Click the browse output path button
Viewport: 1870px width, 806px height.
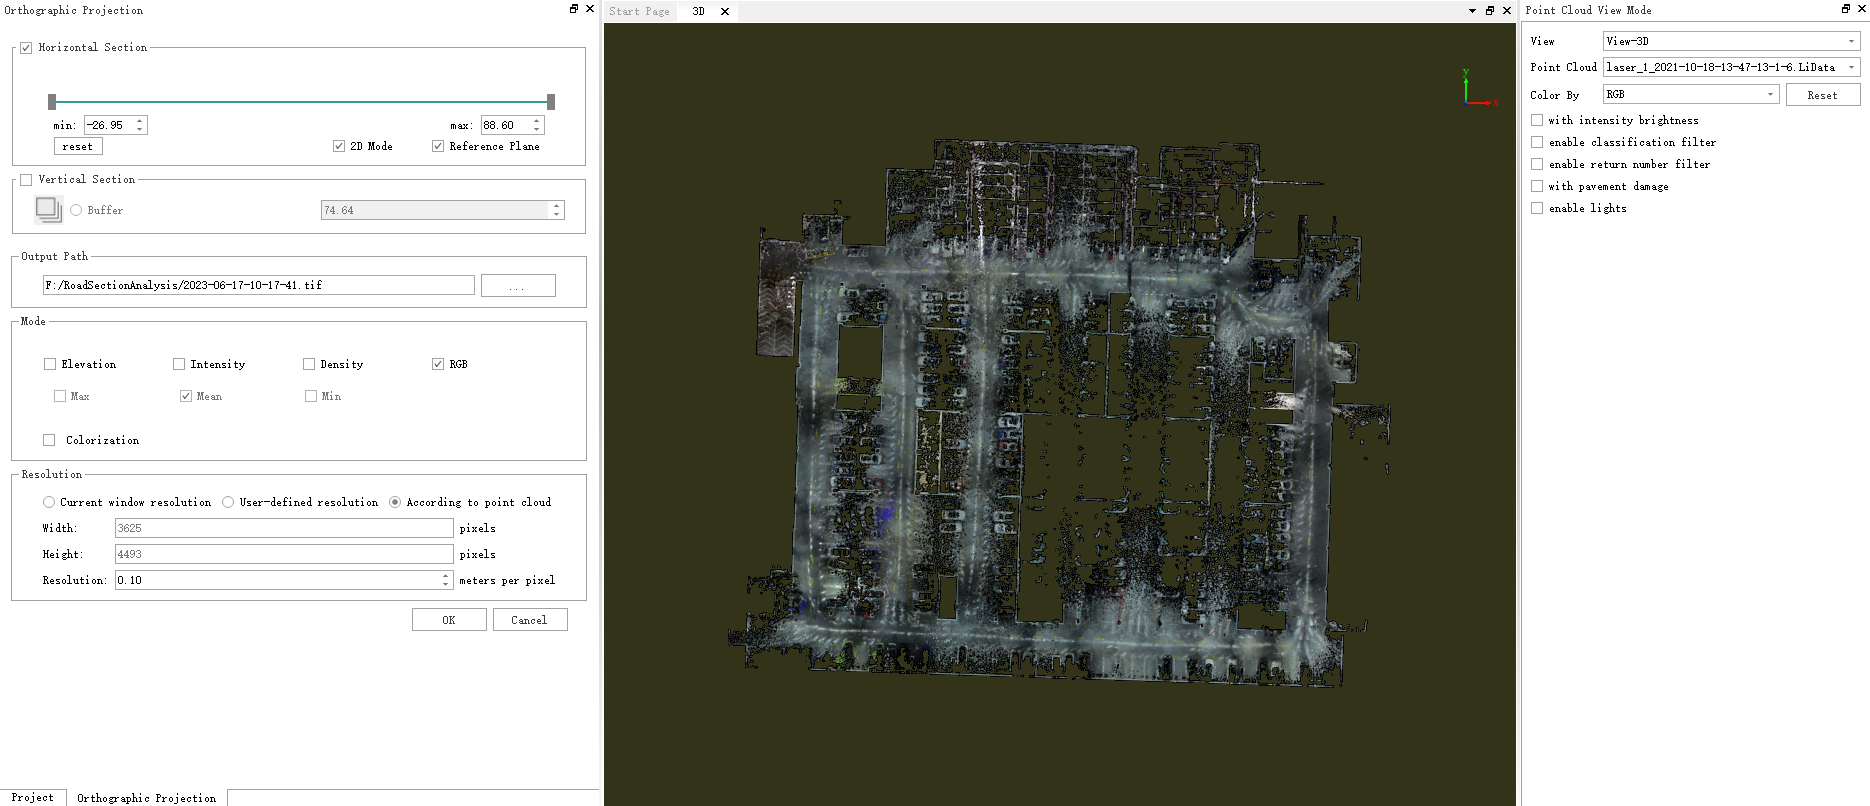pos(518,285)
